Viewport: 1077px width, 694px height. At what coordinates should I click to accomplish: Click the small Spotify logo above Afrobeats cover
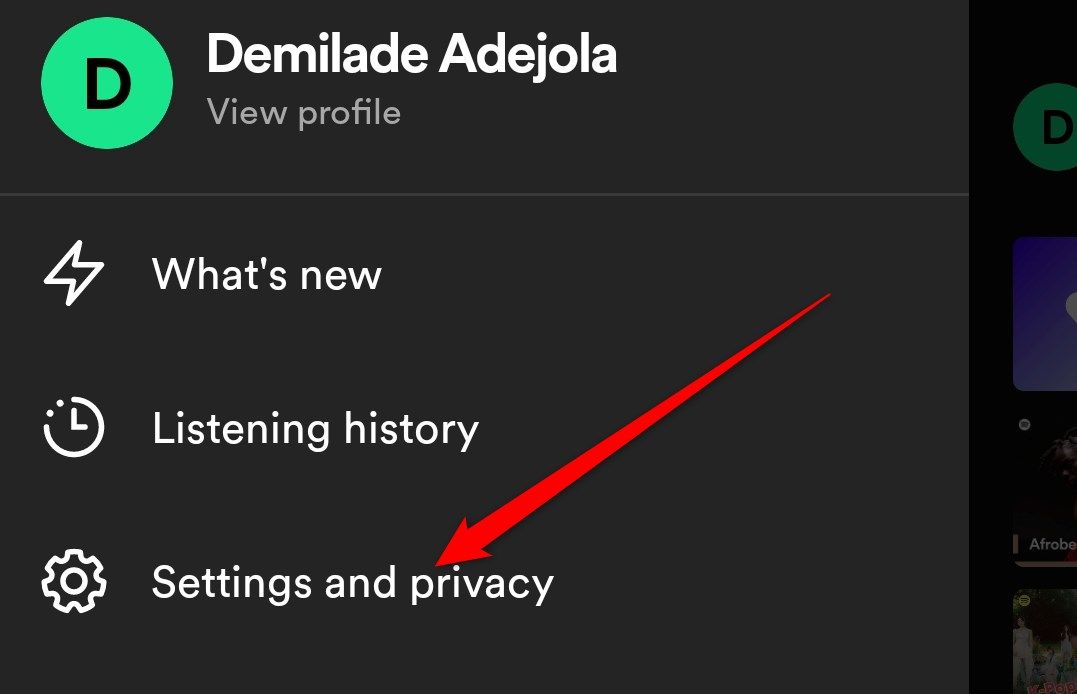(1024, 424)
